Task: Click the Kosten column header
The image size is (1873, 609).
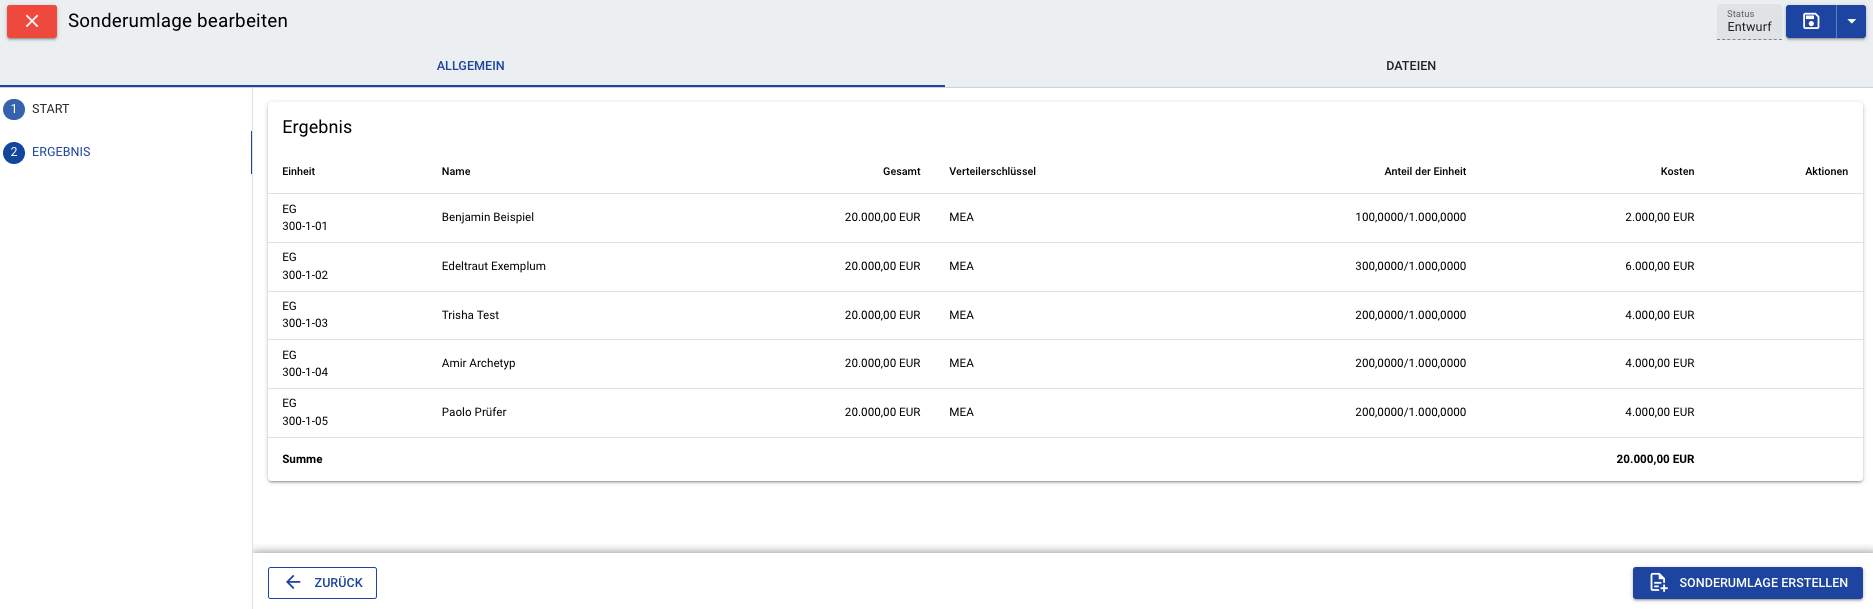Action: (1677, 172)
